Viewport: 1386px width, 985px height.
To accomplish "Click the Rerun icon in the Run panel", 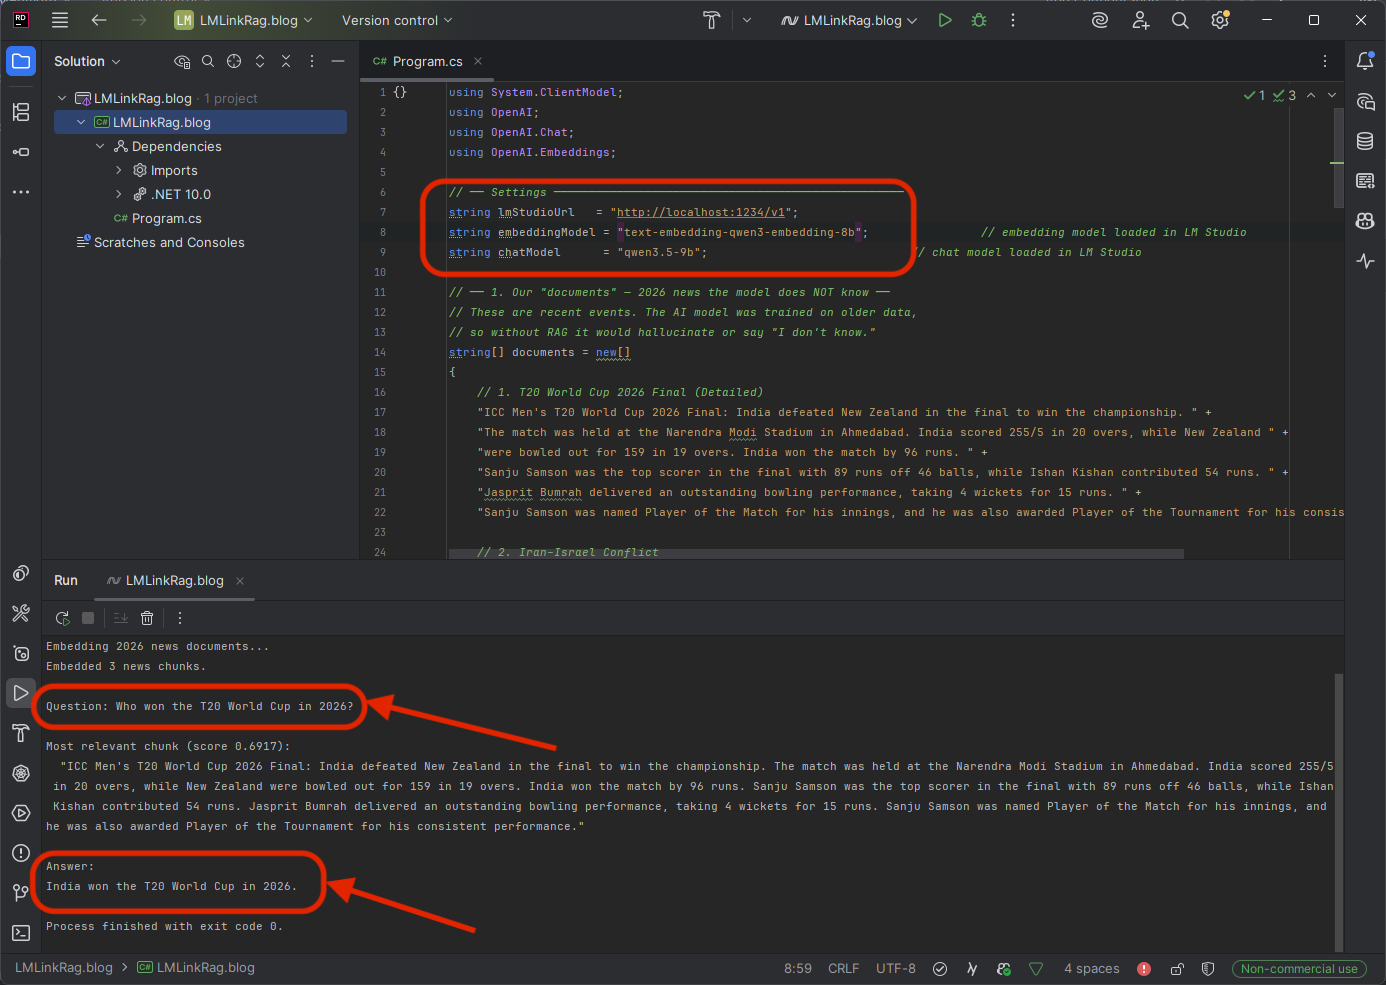I will pos(62,618).
